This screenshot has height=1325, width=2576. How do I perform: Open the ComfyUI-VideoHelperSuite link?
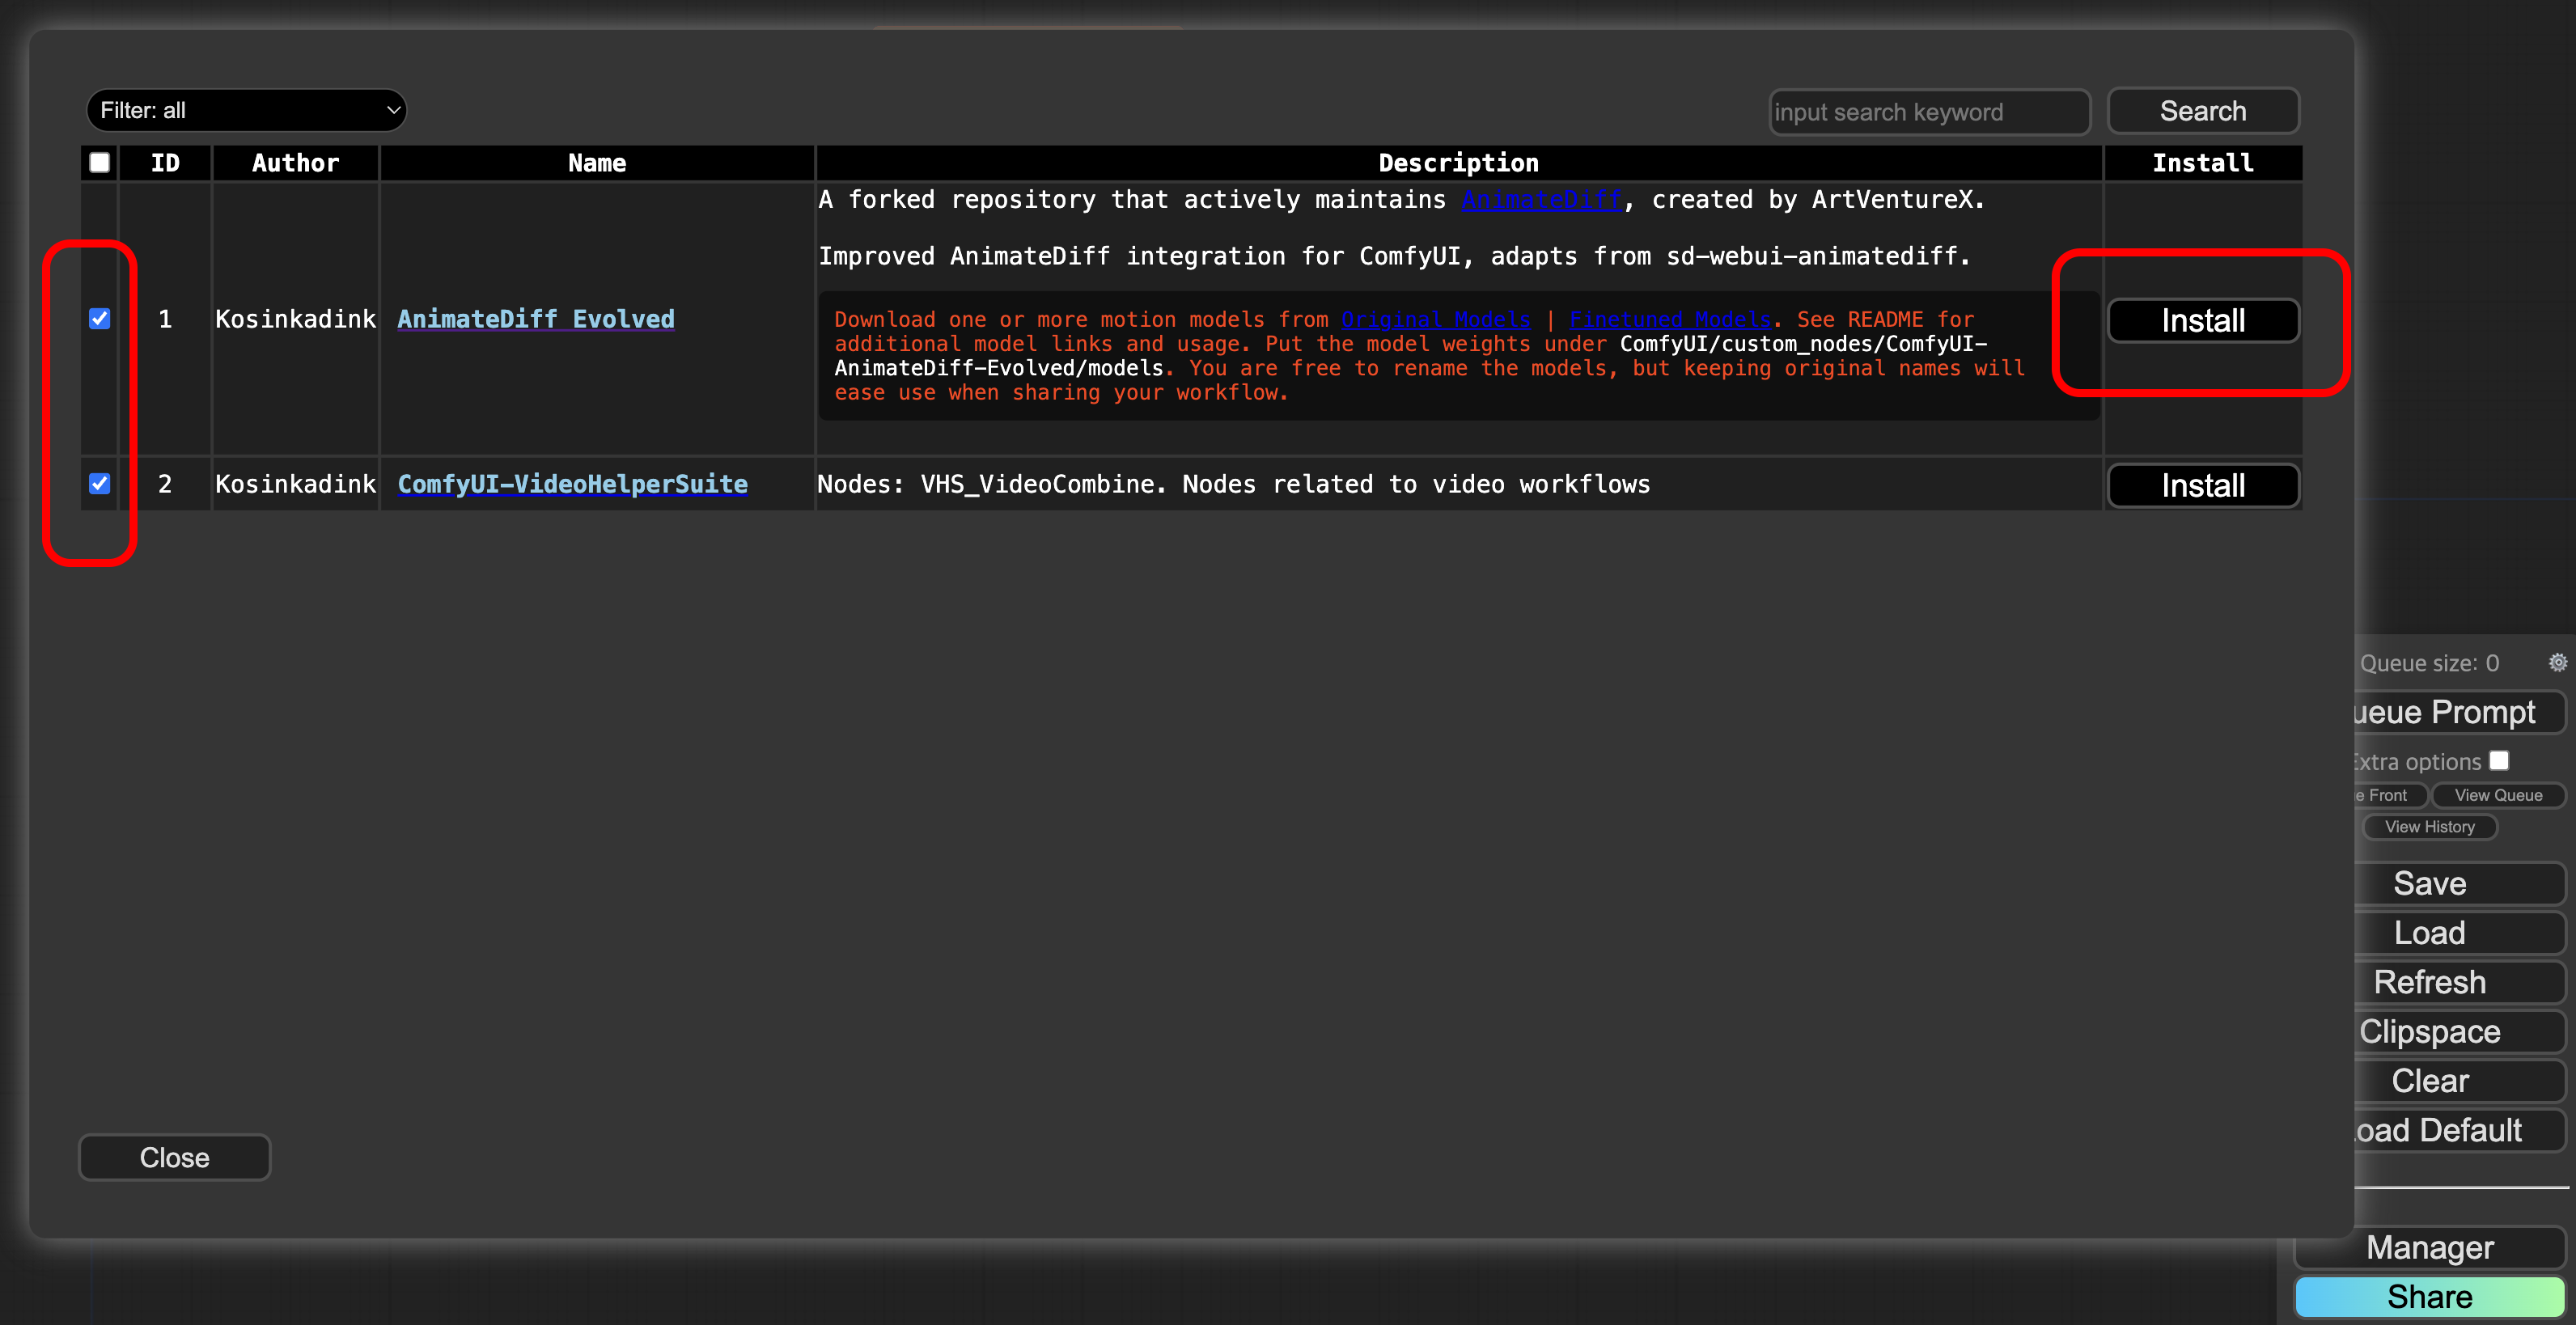point(572,484)
